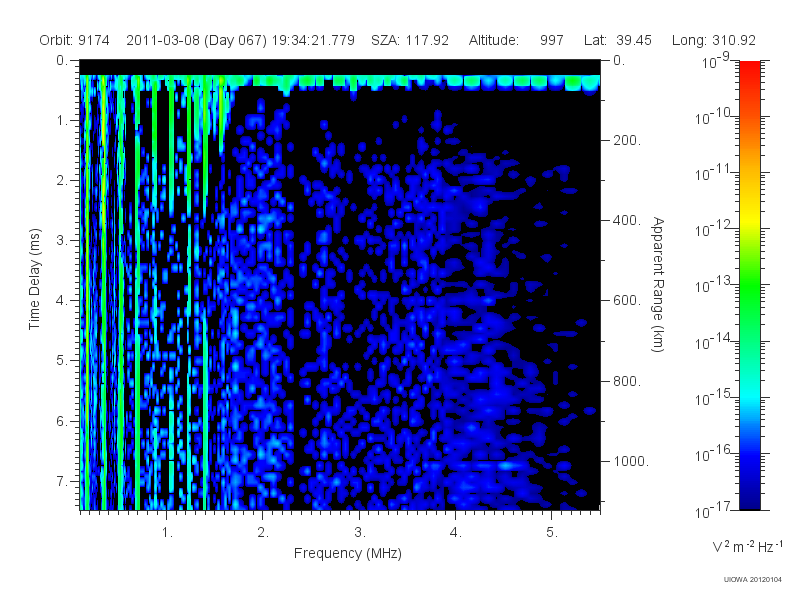Click the altitude value '997'

552,40
